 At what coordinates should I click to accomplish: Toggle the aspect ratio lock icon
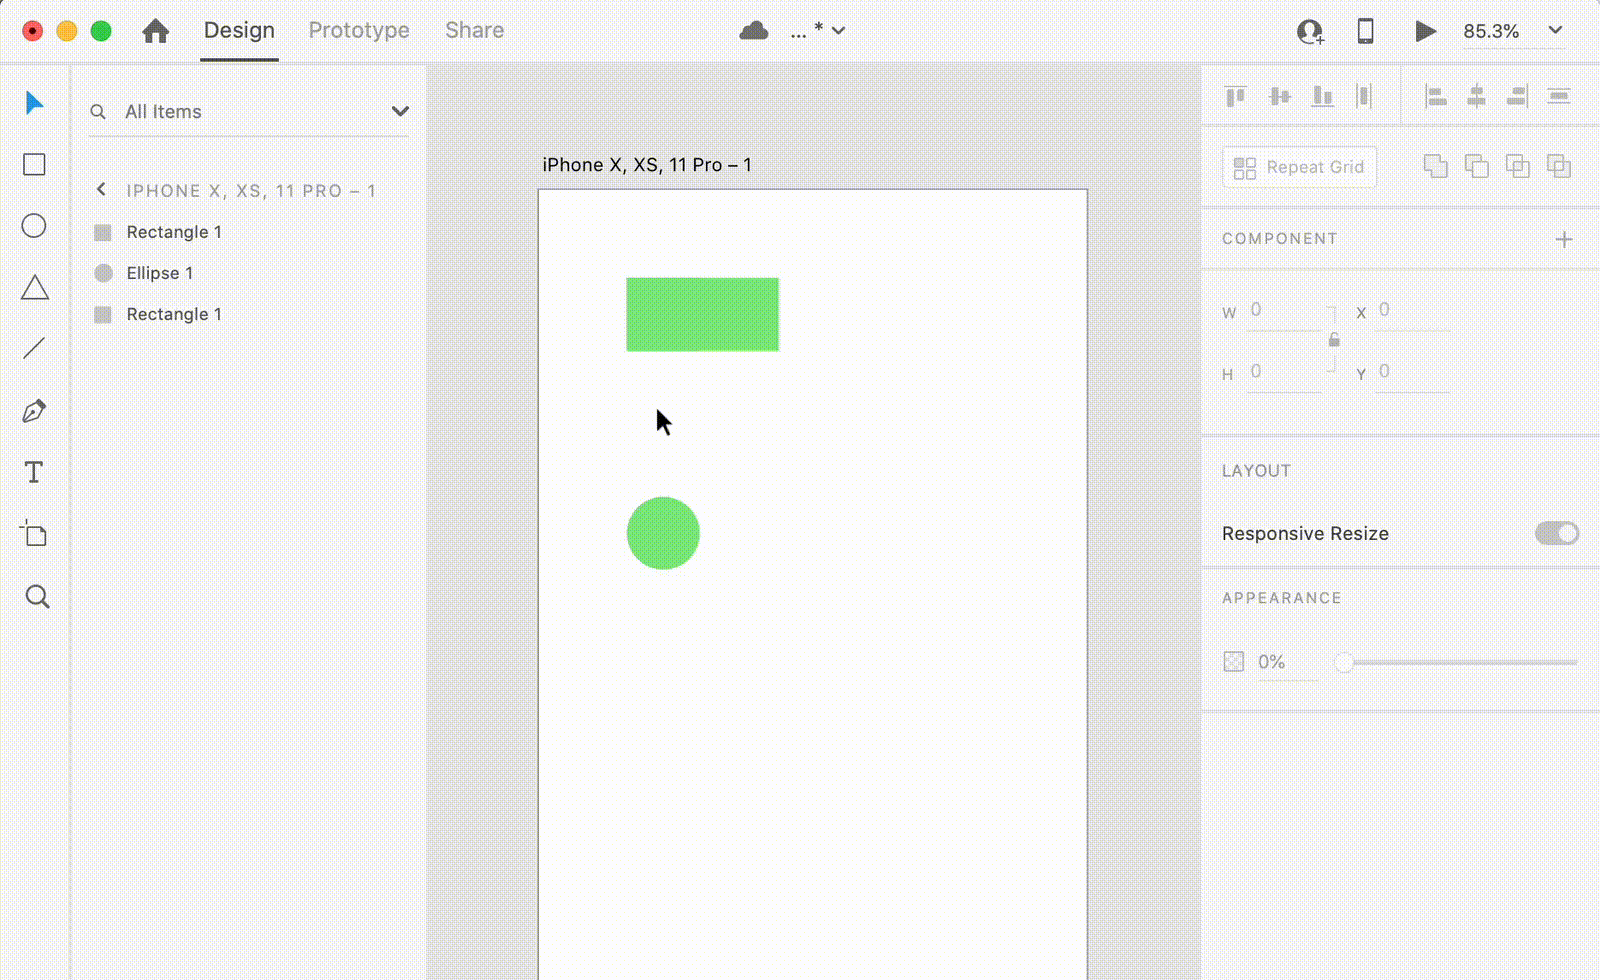point(1334,341)
